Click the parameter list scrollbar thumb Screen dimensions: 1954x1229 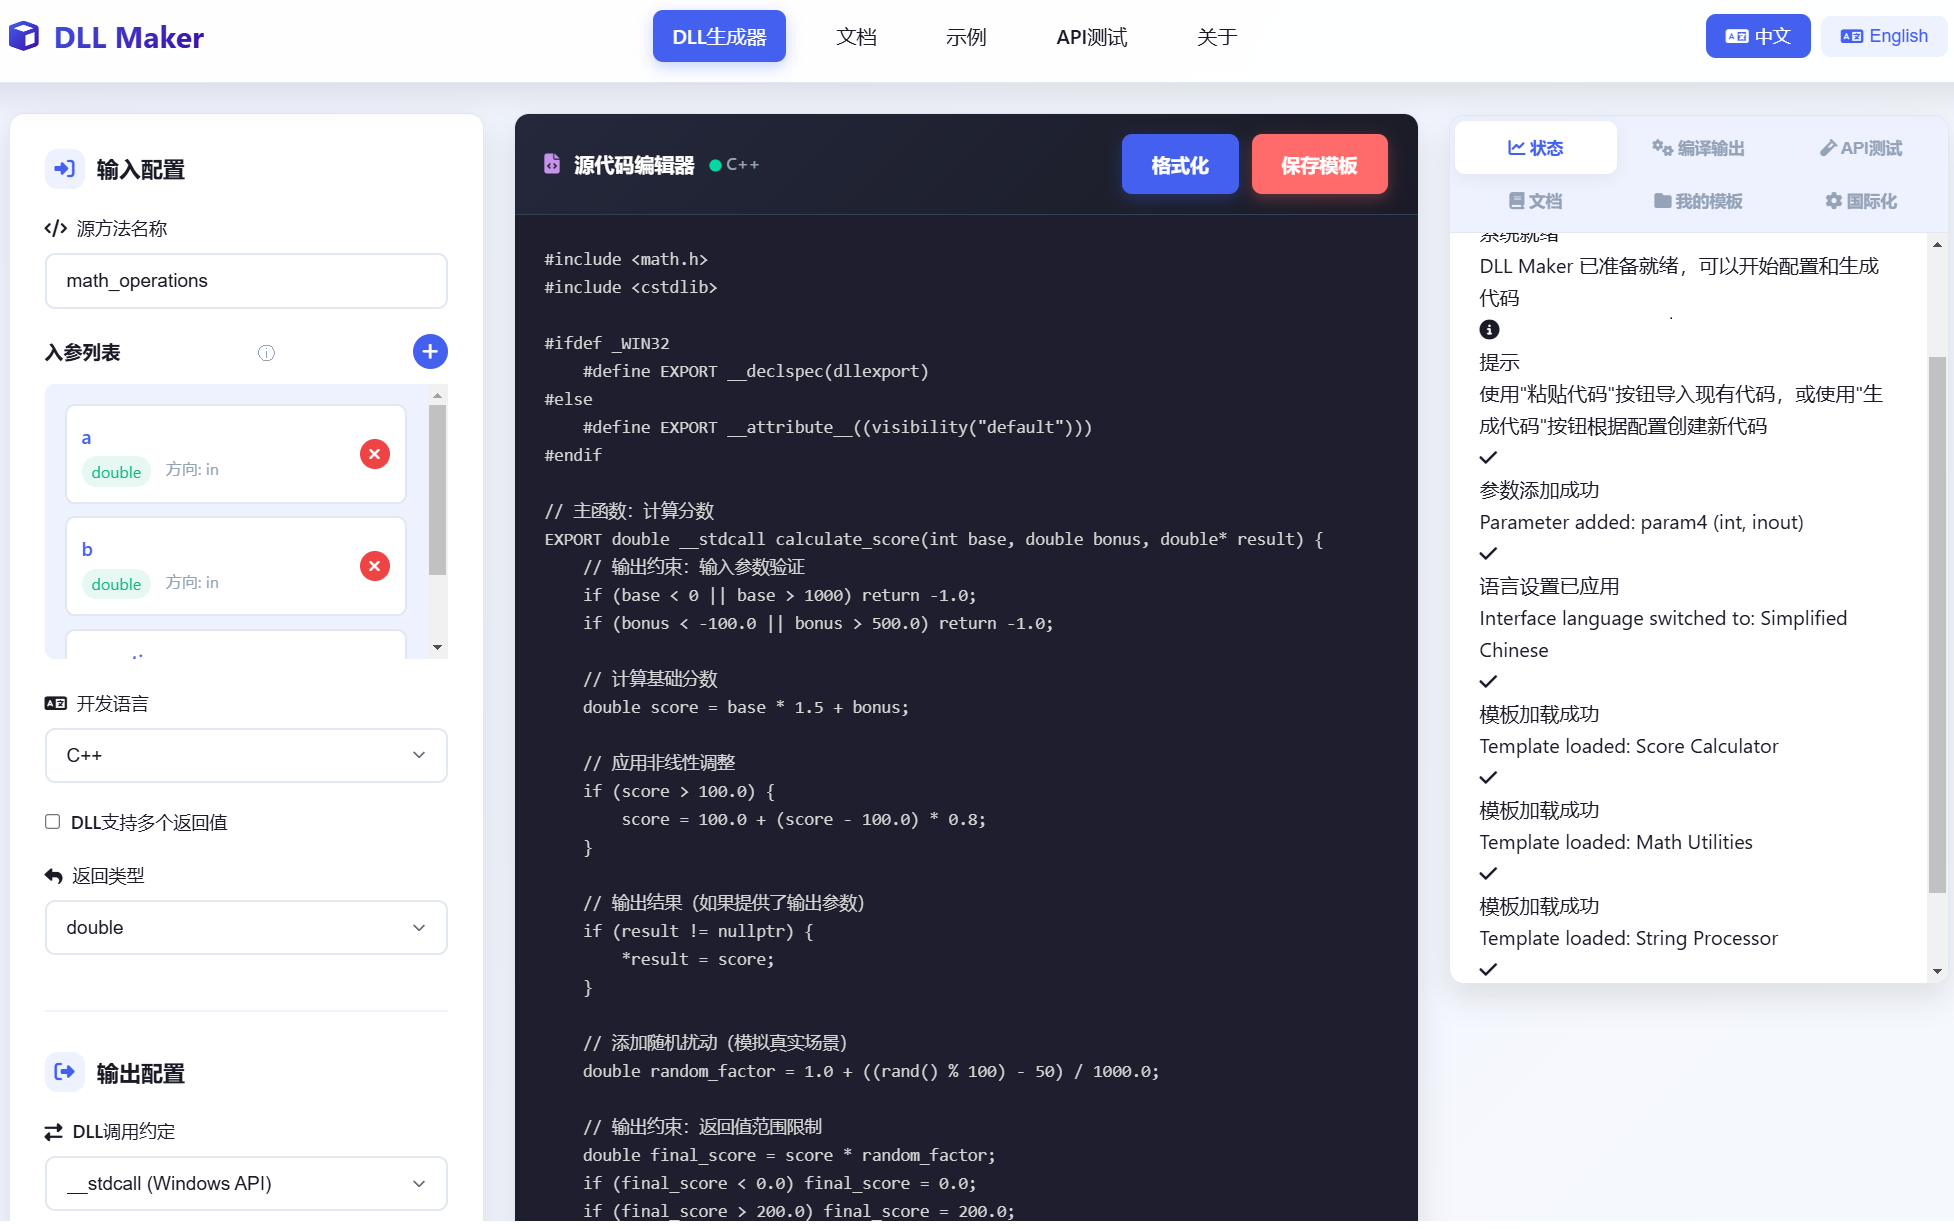437,490
